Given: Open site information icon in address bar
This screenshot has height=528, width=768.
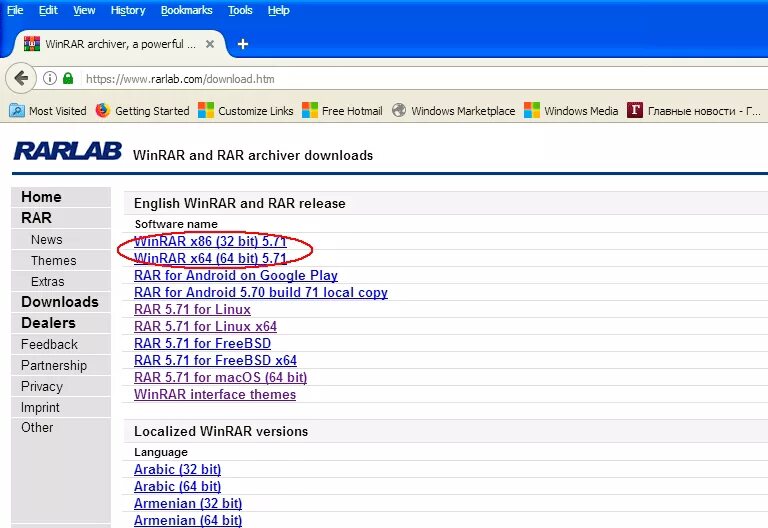Looking at the screenshot, I should coord(50,78).
